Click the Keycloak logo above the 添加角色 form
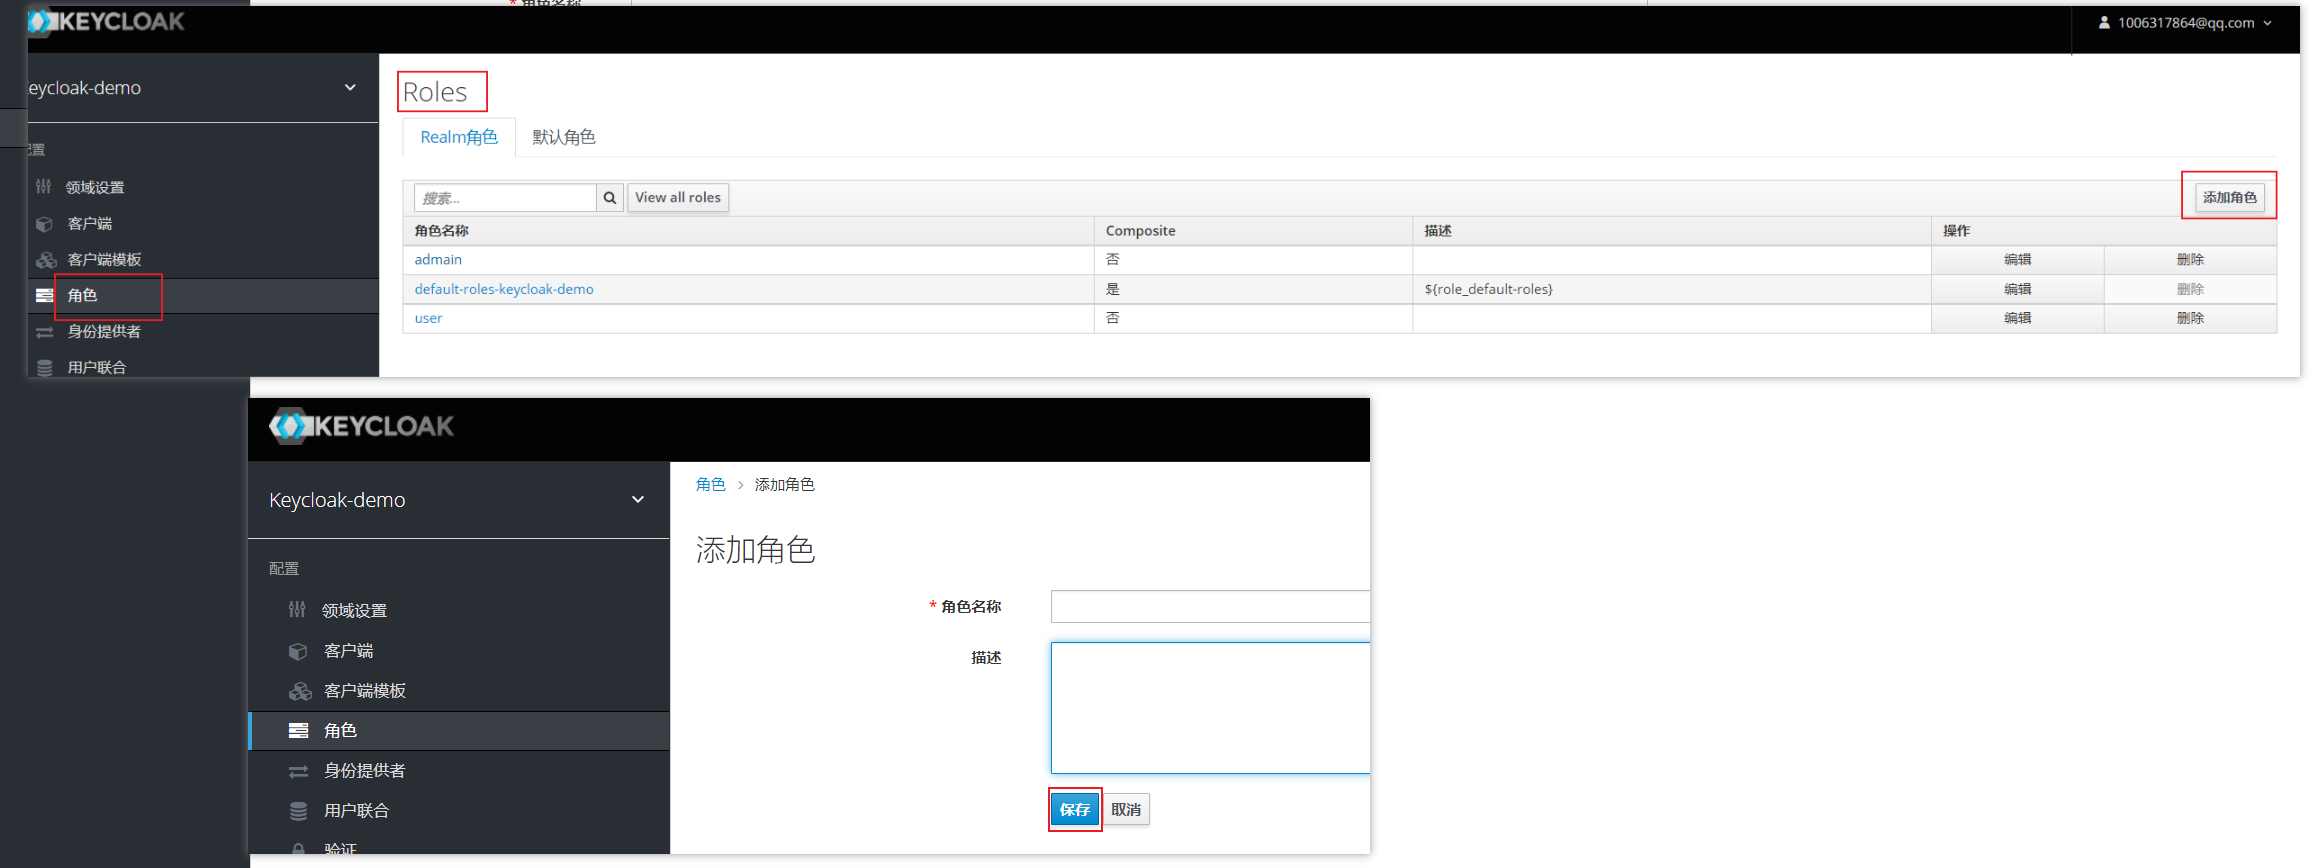 tap(362, 426)
